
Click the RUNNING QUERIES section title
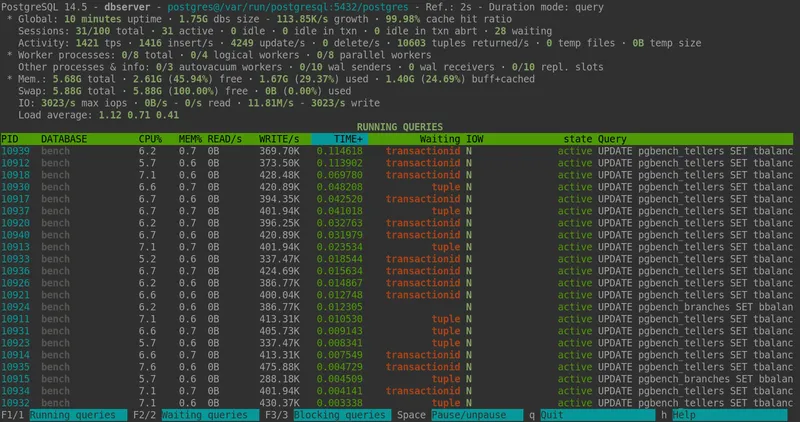399,127
